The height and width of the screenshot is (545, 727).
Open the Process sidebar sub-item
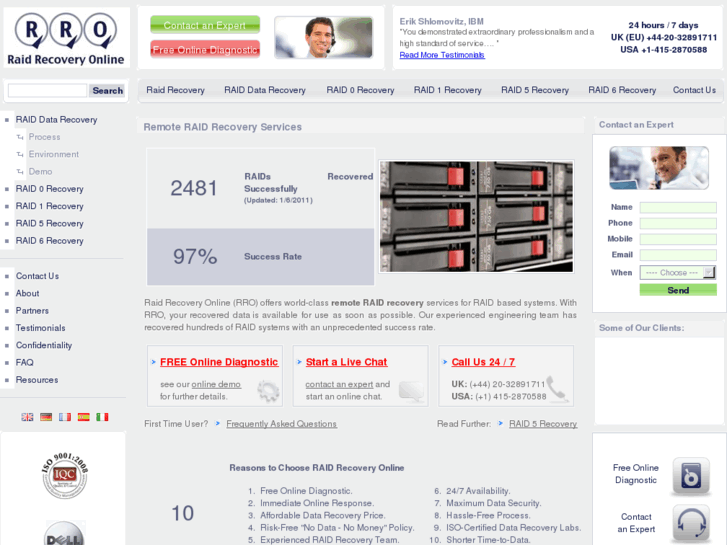45,137
